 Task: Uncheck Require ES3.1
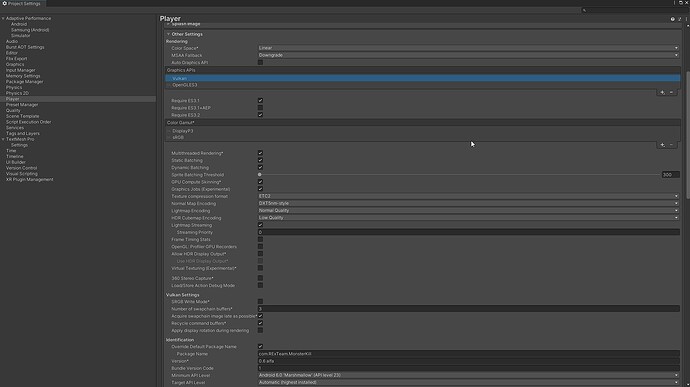point(260,100)
